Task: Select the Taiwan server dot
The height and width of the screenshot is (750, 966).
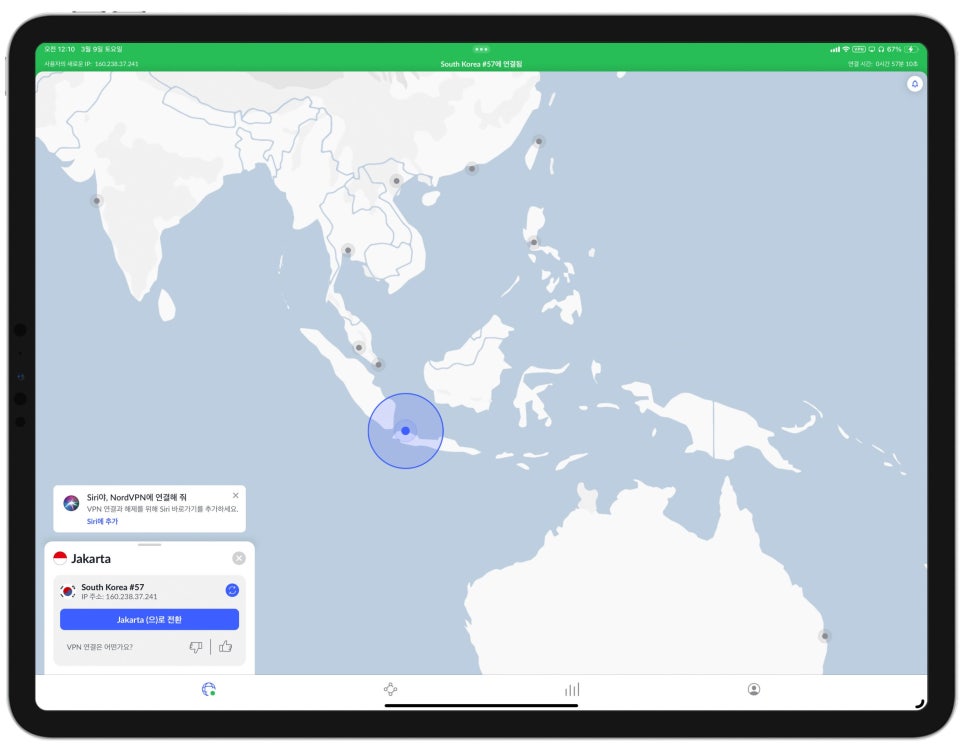Action: tap(538, 141)
